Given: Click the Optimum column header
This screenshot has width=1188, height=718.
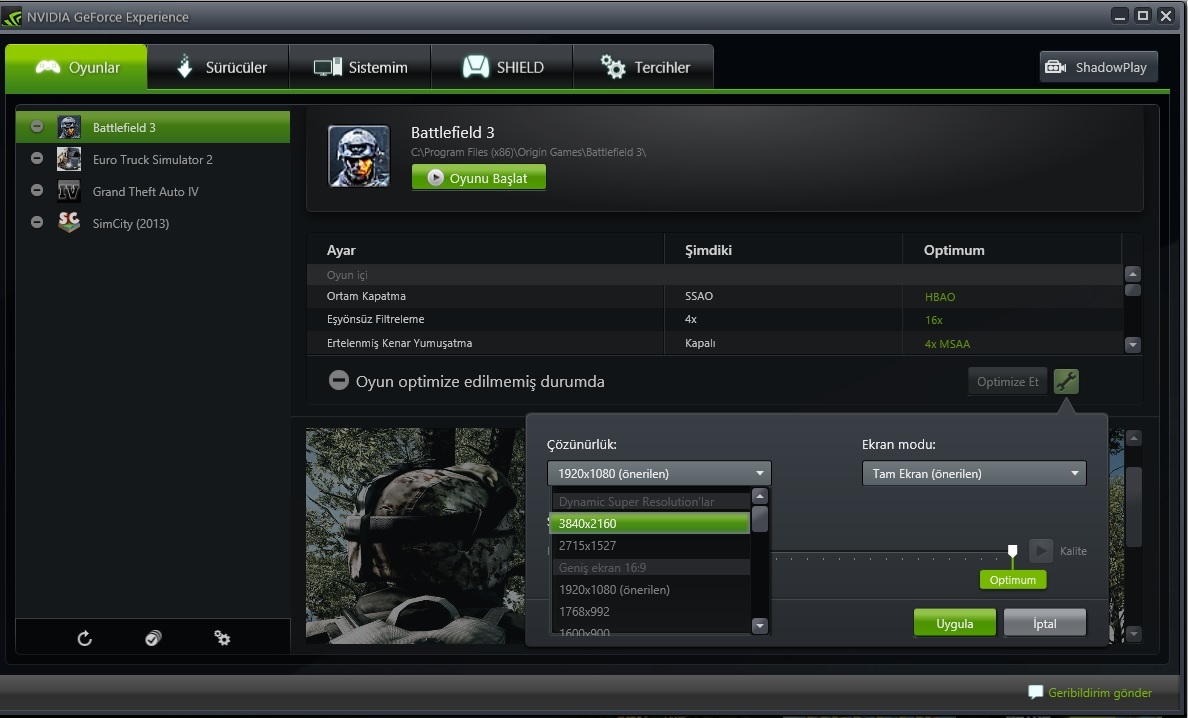Looking at the screenshot, I should pyautogui.click(x=954, y=250).
